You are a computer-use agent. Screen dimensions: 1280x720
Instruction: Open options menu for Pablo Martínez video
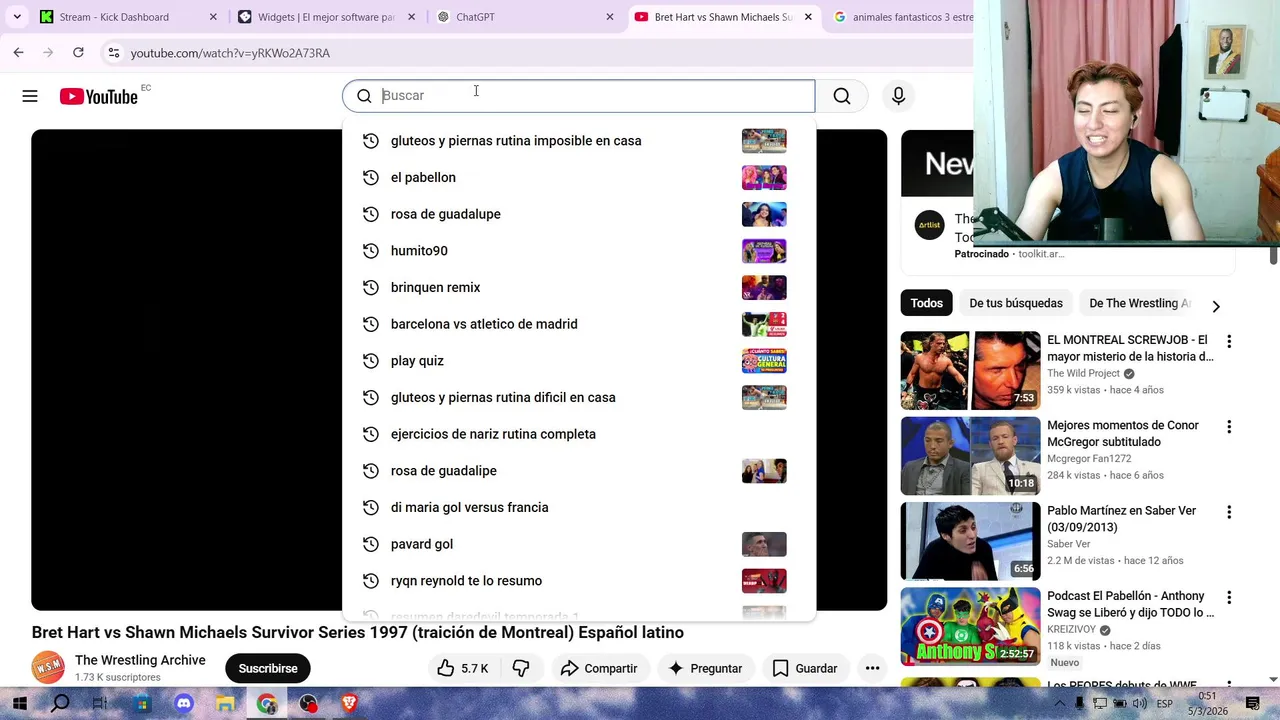click(x=1229, y=512)
